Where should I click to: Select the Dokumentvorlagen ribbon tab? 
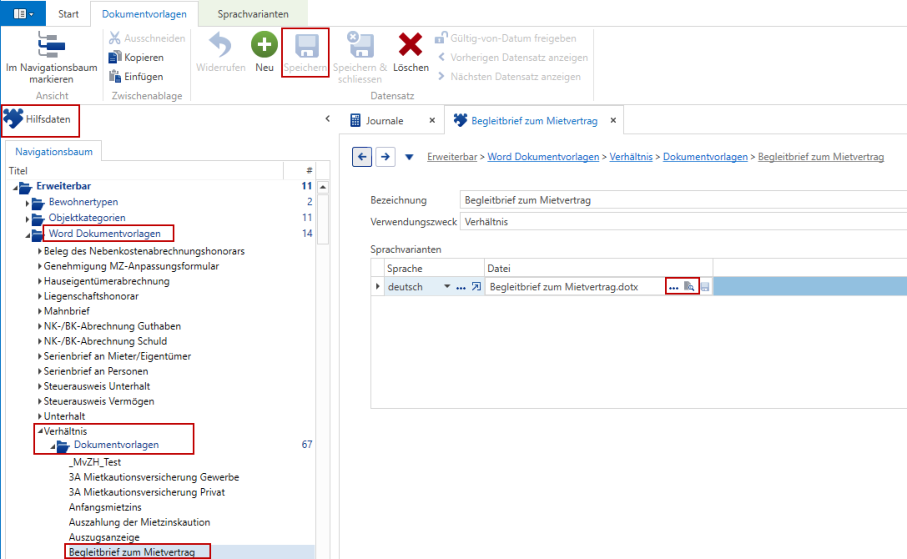[144, 14]
